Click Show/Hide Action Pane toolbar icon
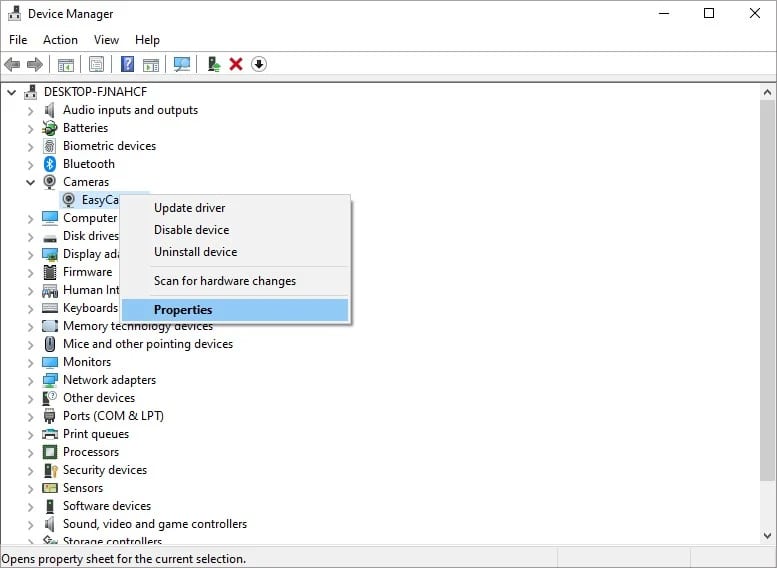Image resolution: width=777 pixels, height=568 pixels. [x=151, y=64]
